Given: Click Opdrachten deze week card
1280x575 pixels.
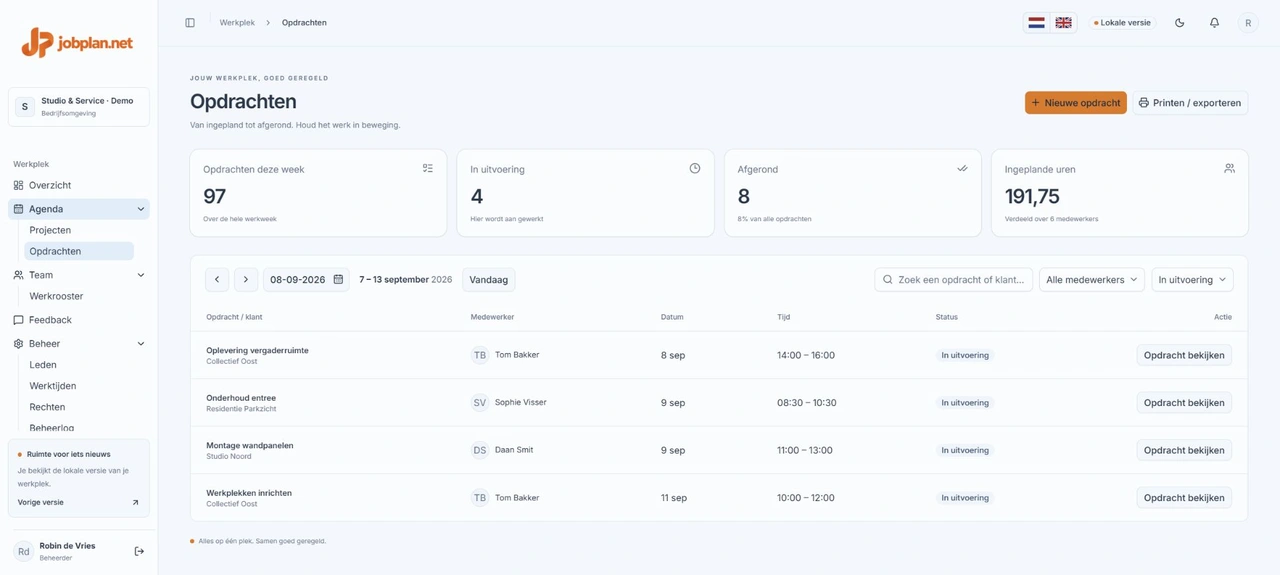Looking at the screenshot, I should pyautogui.click(x=318, y=193).
